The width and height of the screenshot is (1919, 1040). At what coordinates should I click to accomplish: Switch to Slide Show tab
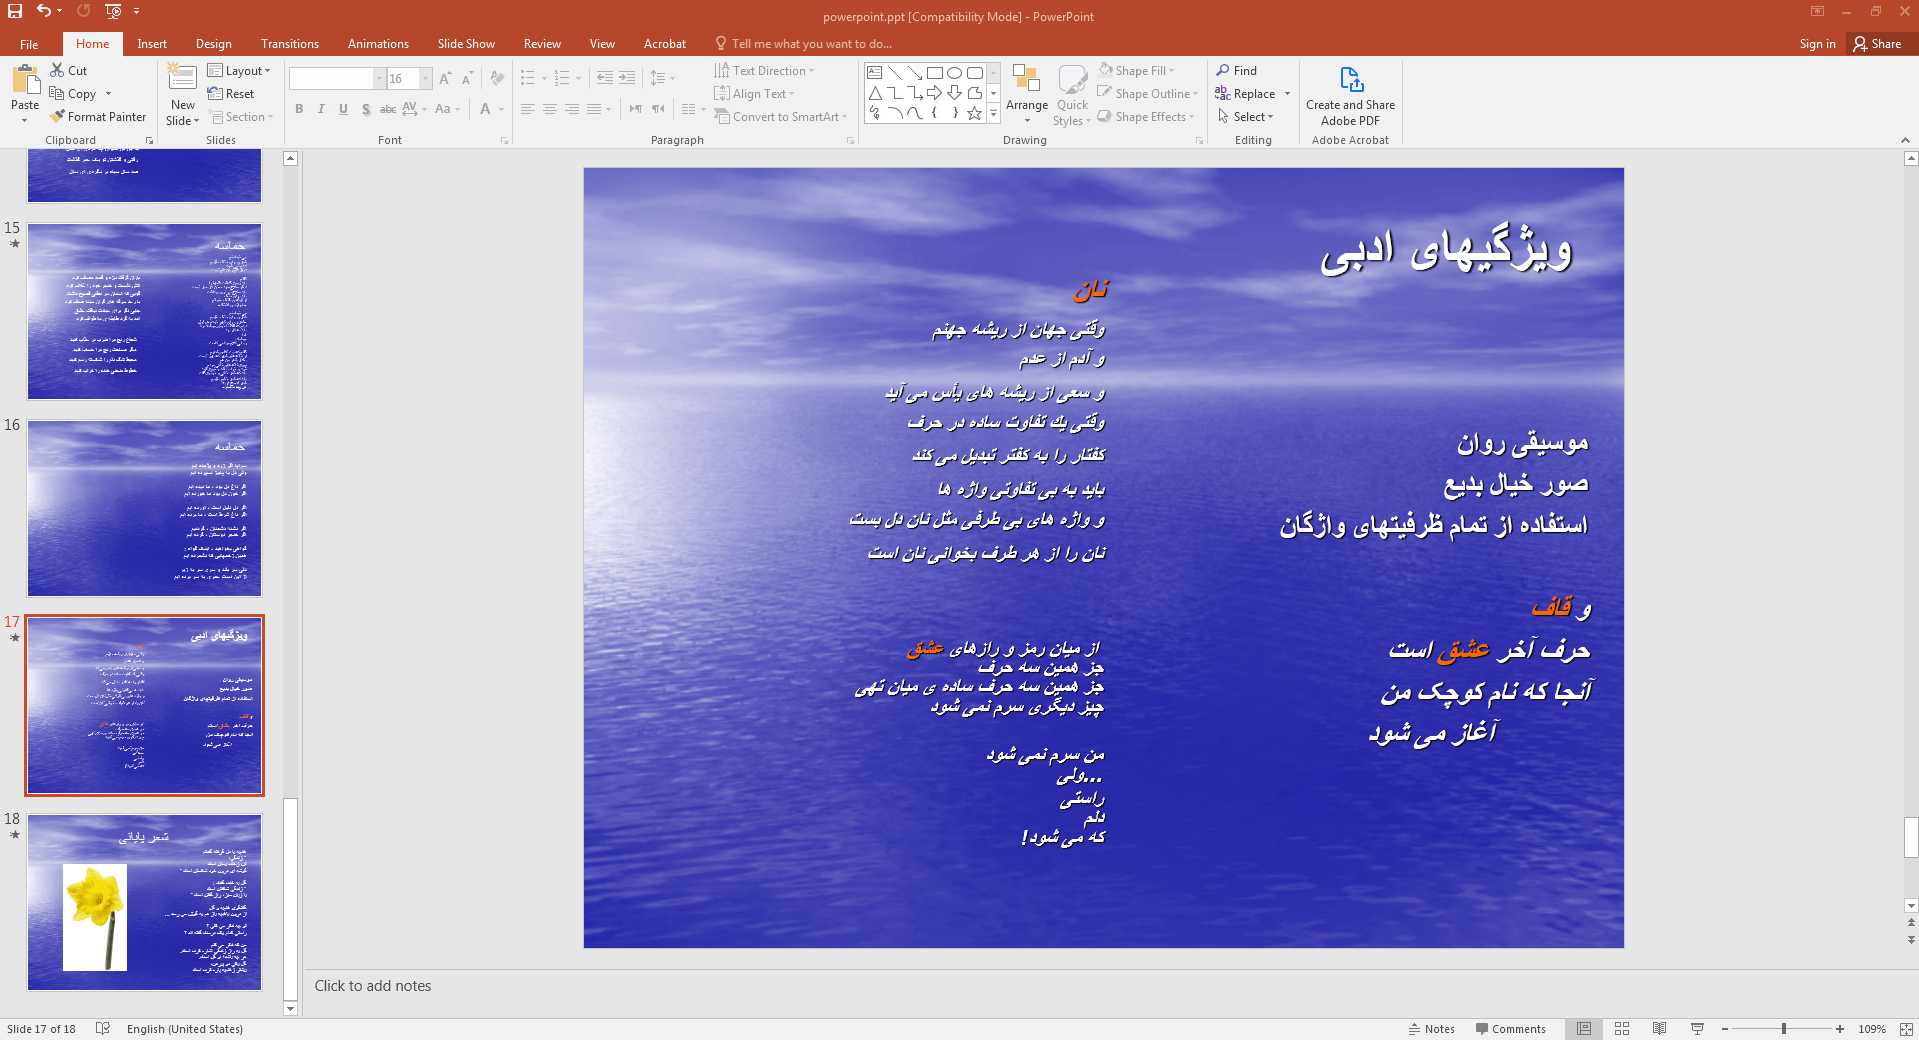point(466,44)
